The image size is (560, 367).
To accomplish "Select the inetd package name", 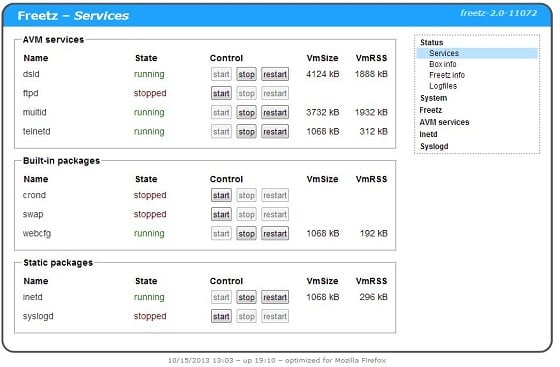I will click(32, 297).
